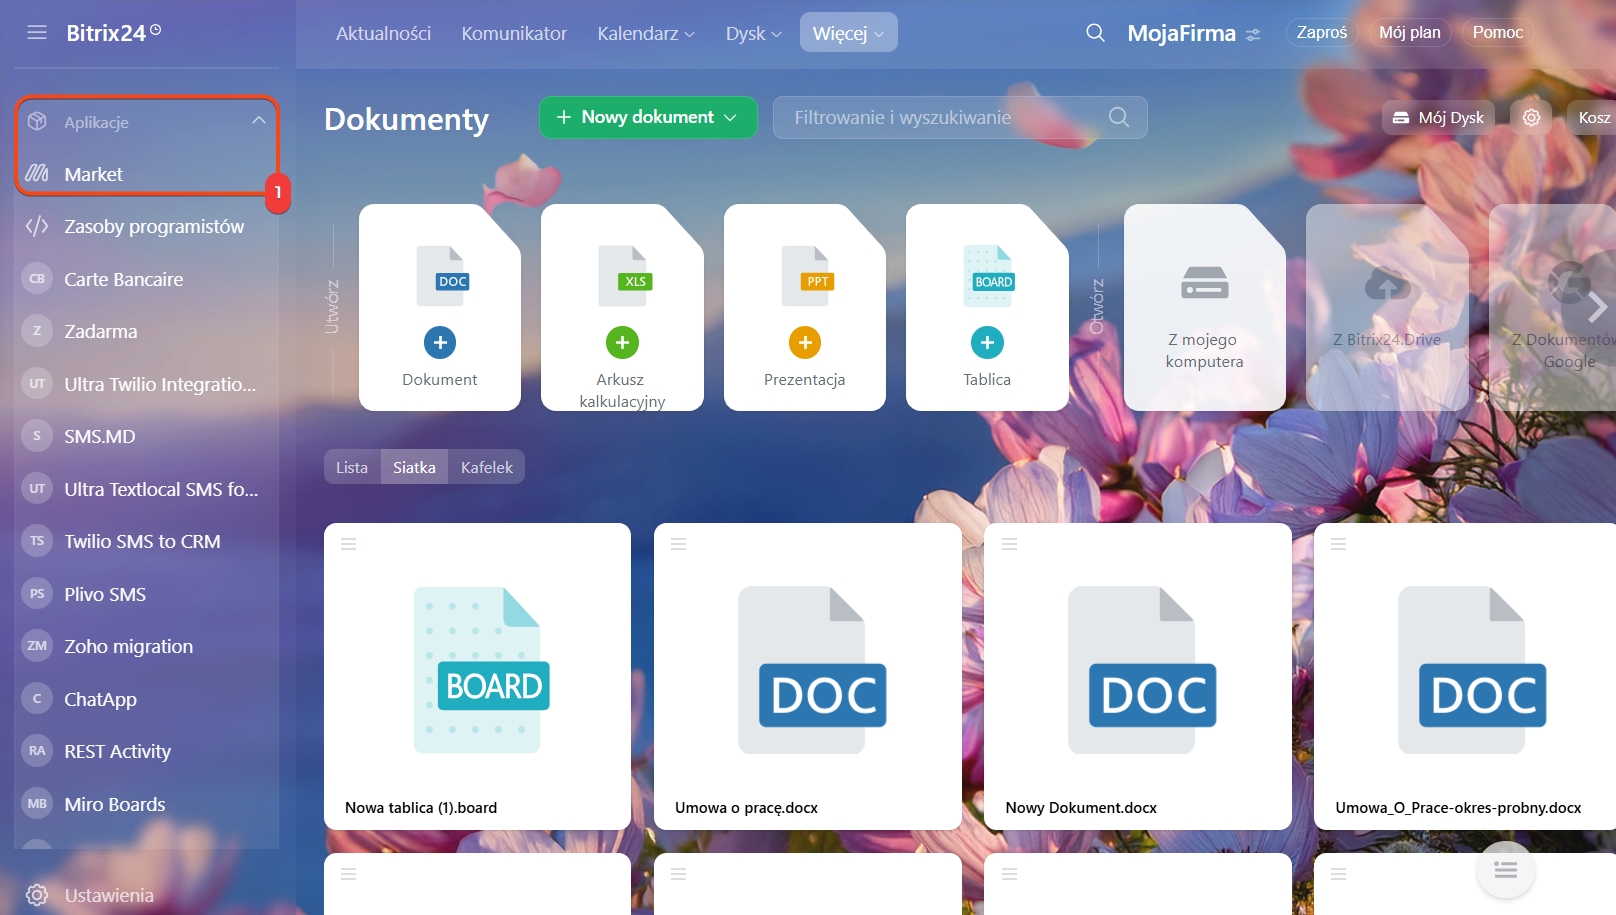Open the documents settings gear icon

tap(1531, 118)
